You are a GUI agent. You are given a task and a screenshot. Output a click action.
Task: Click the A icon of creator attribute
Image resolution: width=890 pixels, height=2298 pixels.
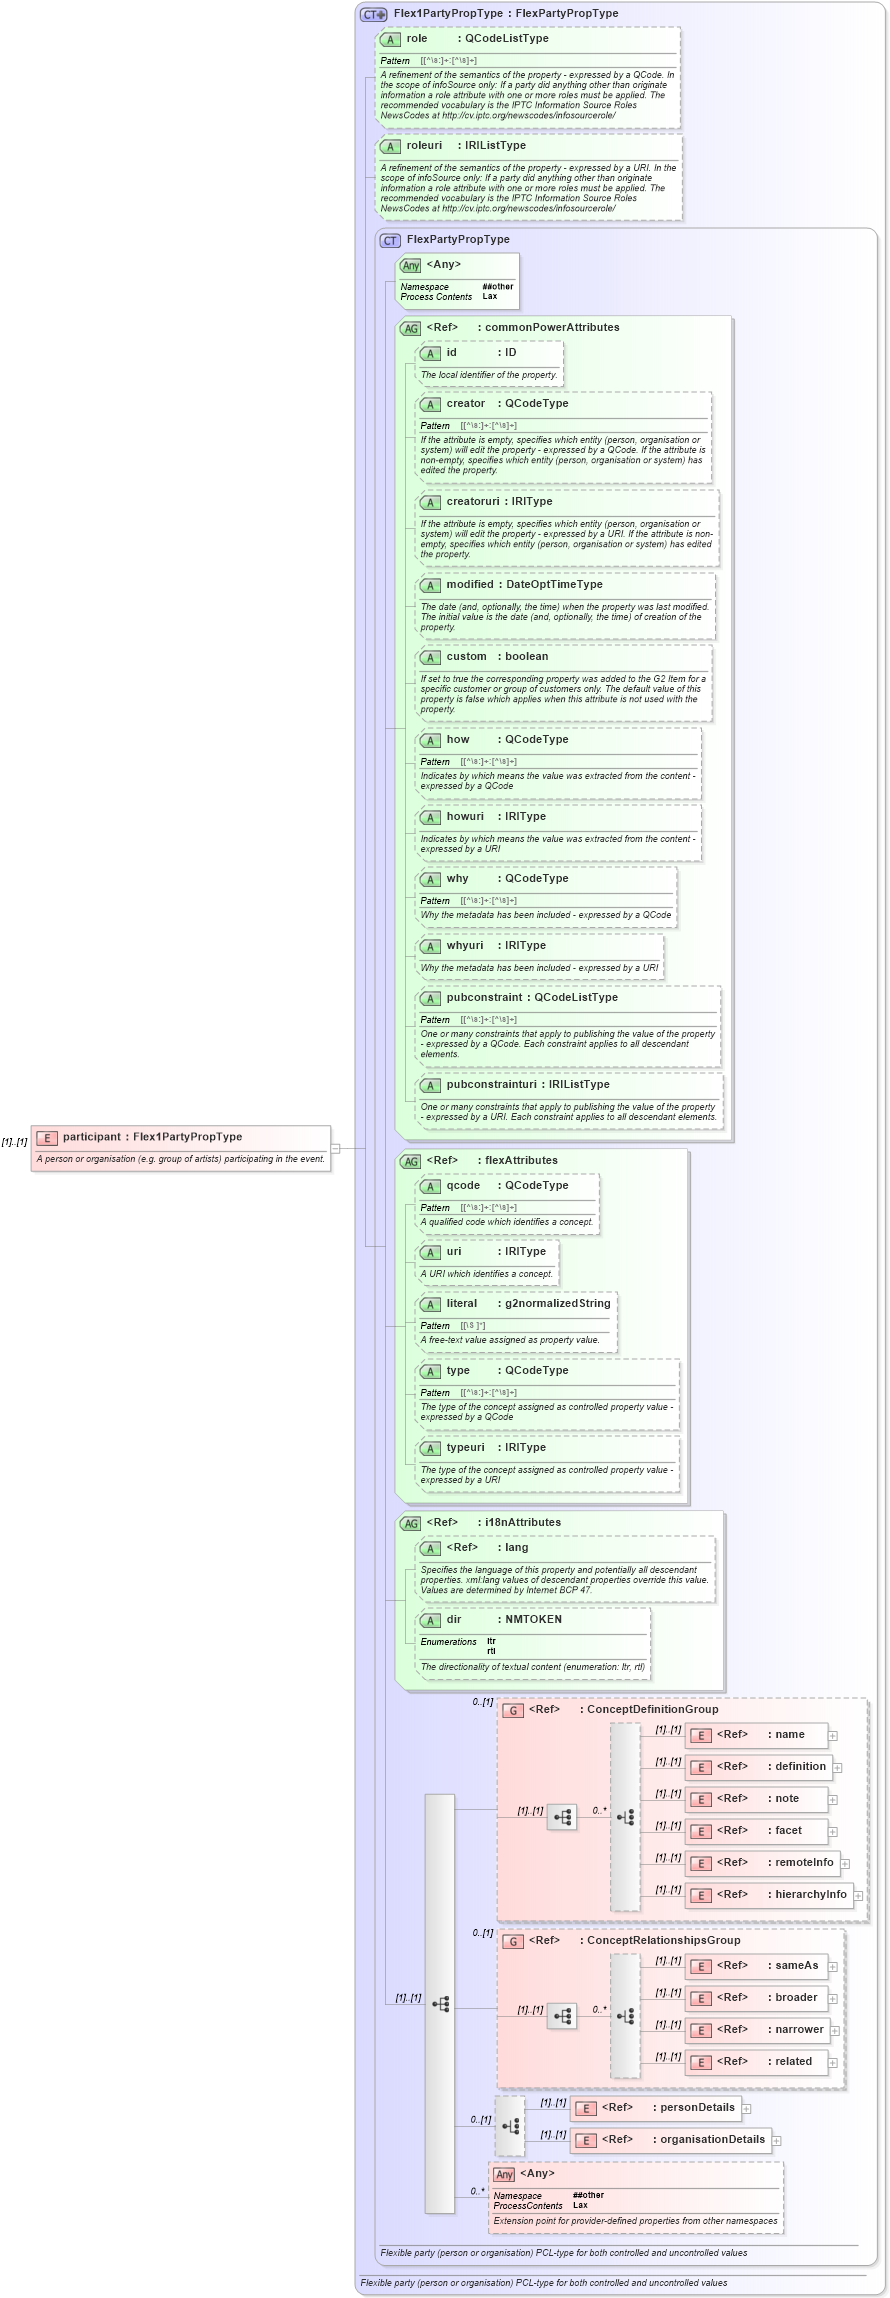(x=430, y=404)
